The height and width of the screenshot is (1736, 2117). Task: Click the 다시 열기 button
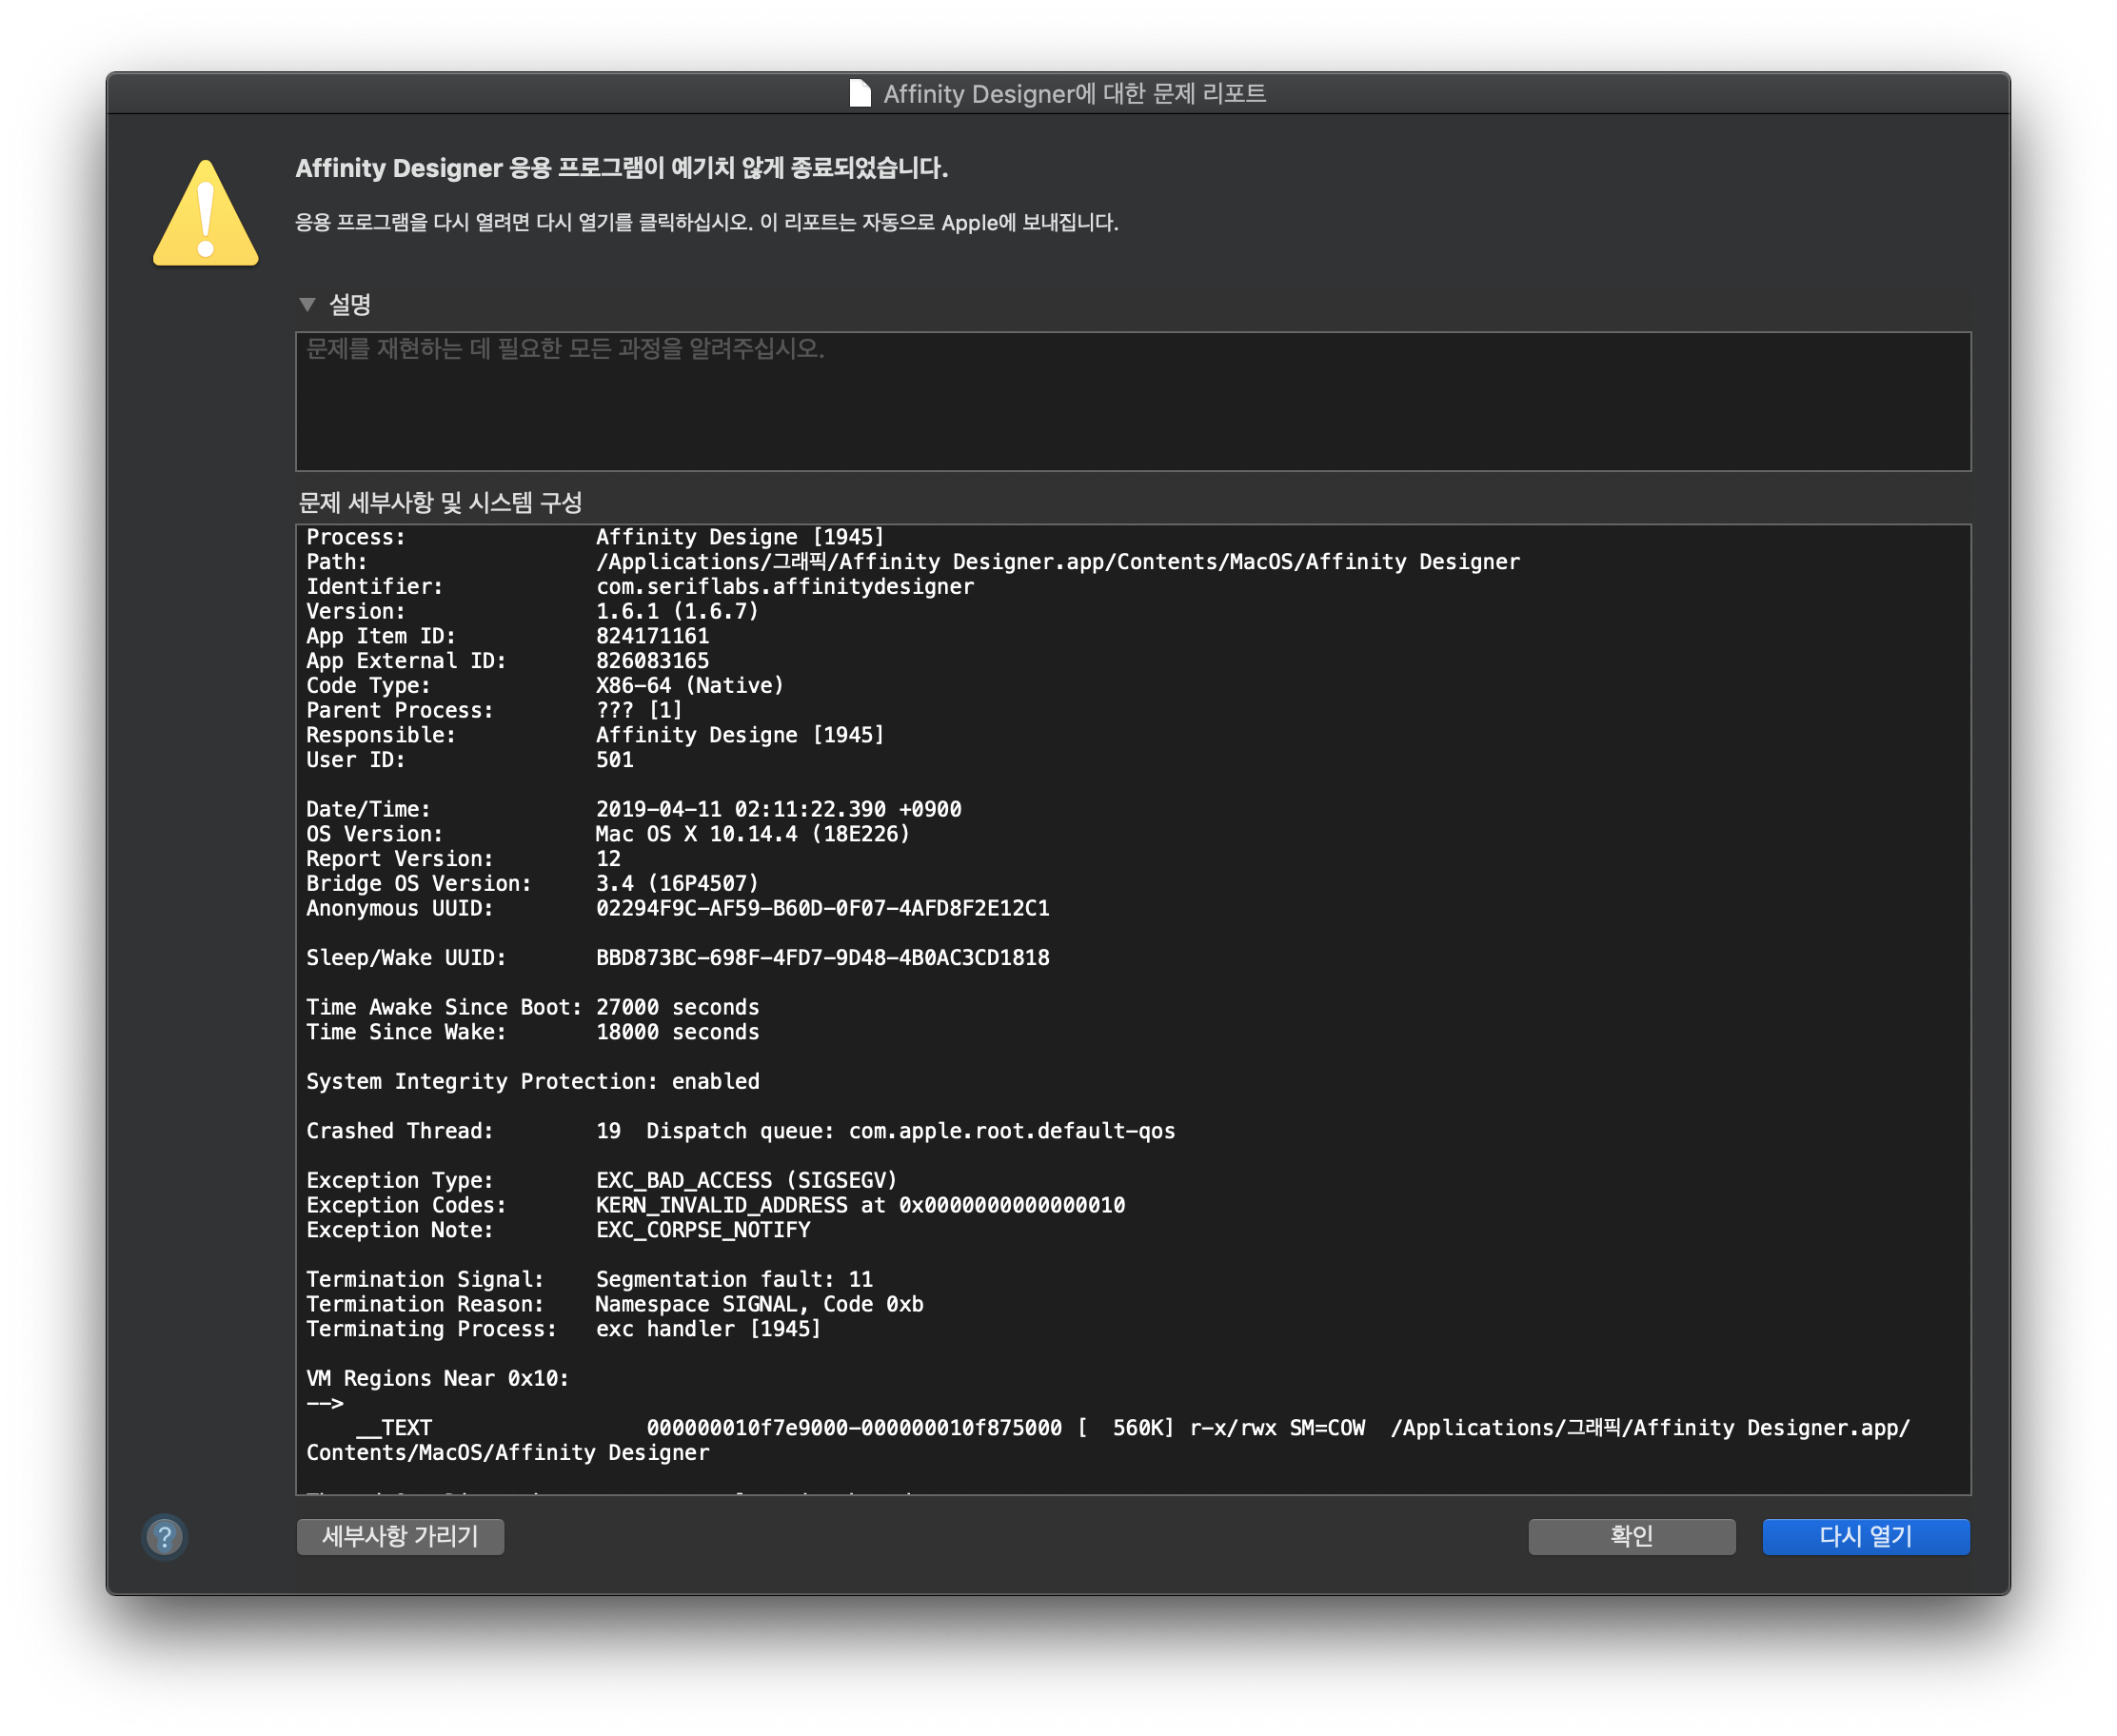coord(1866,1537)
